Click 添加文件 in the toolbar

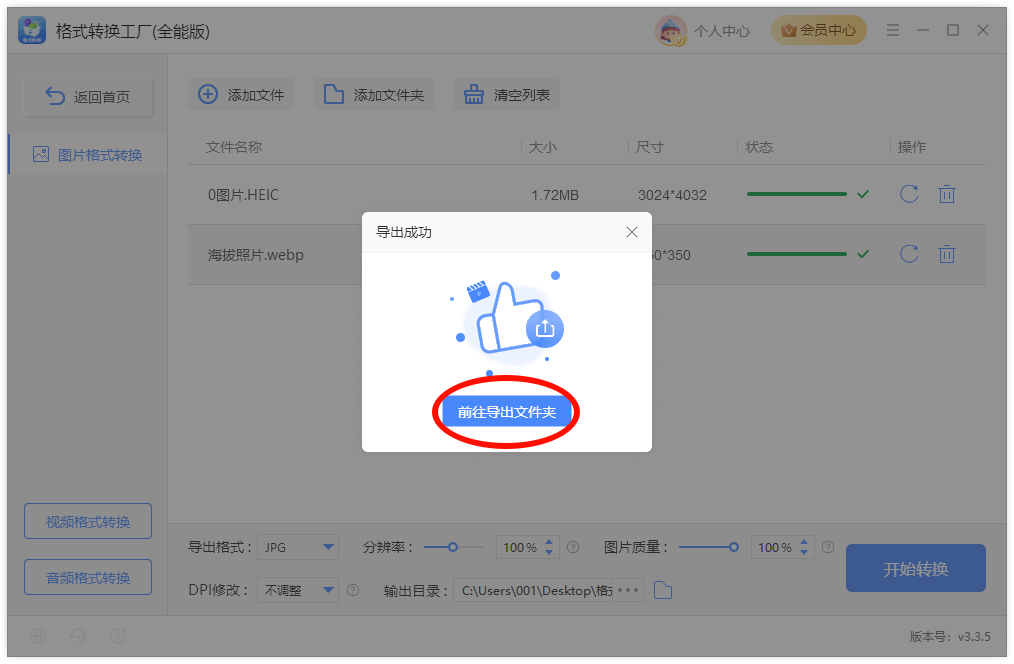click(x=241, y=94)
